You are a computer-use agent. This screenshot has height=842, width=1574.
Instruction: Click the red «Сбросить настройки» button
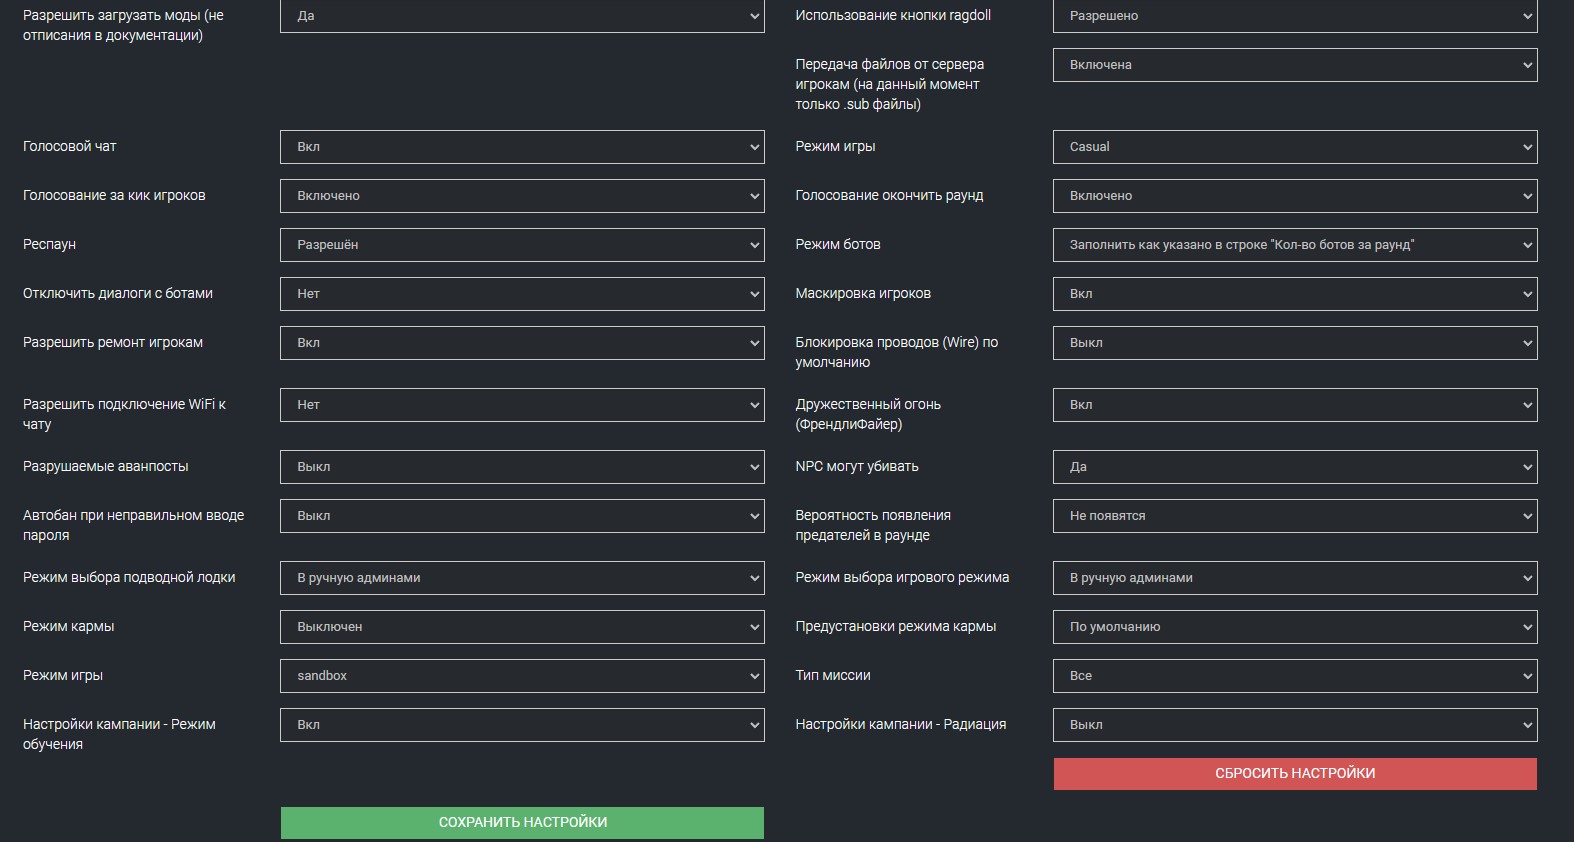(x=1294, y=773)
